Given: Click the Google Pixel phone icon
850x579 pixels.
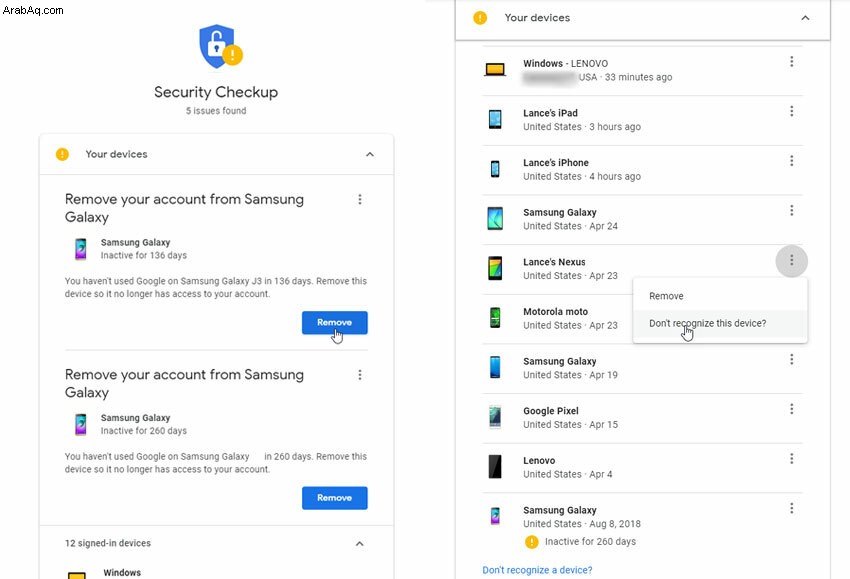Looking at the screenshot, I should [495, 417].
